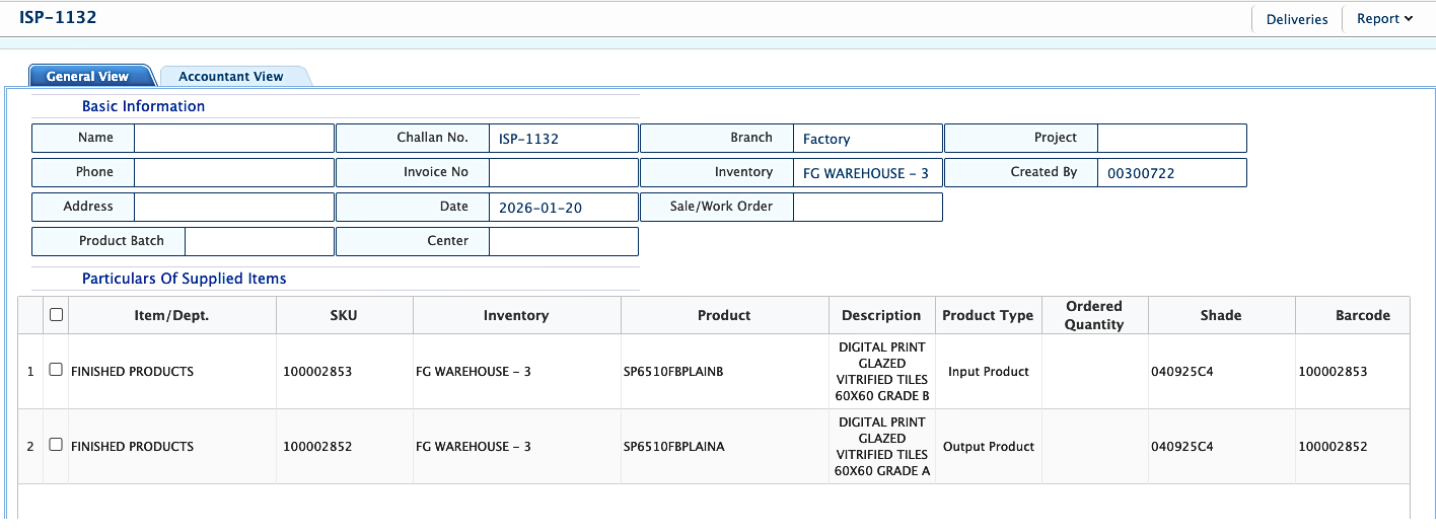Click the Shade column header
Viewport: 1436px width, 532px height.
tap(1220, 315)
